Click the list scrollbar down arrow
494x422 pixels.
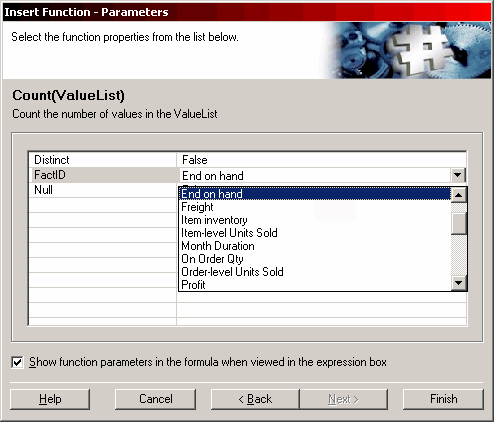point(459,283)
